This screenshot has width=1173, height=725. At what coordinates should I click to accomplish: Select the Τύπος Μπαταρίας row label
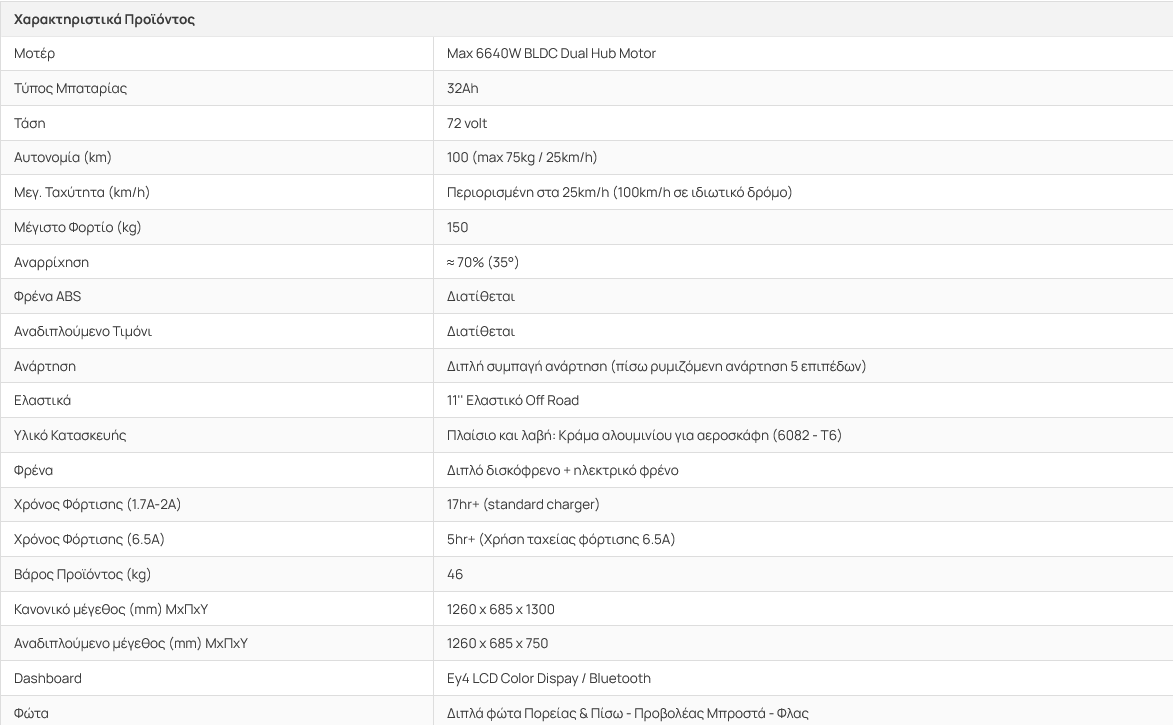[70, 88]
